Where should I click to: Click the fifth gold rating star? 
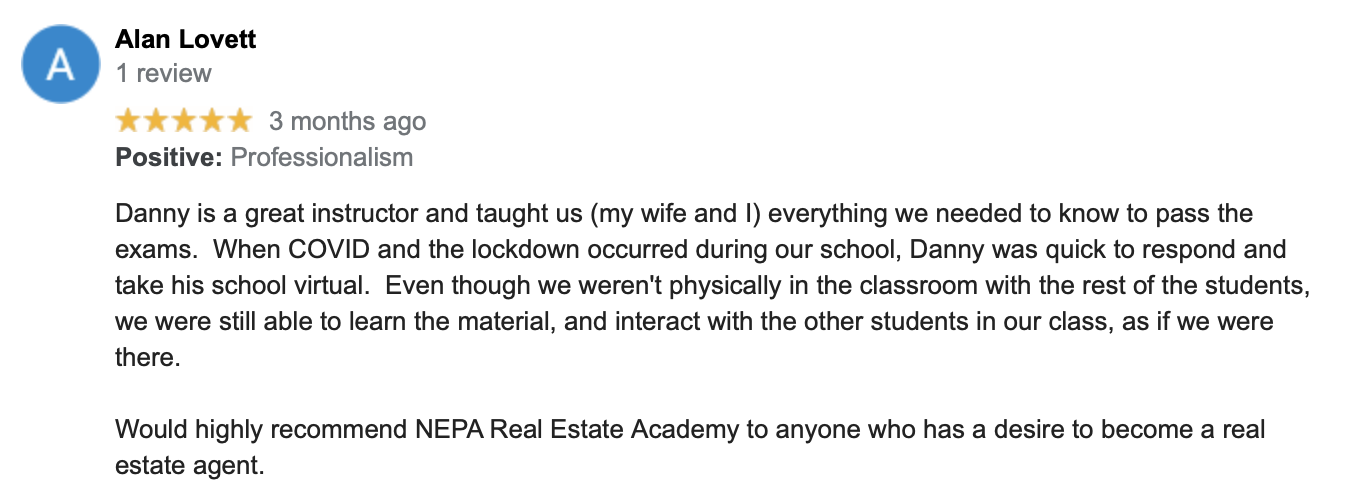[239, 122]
